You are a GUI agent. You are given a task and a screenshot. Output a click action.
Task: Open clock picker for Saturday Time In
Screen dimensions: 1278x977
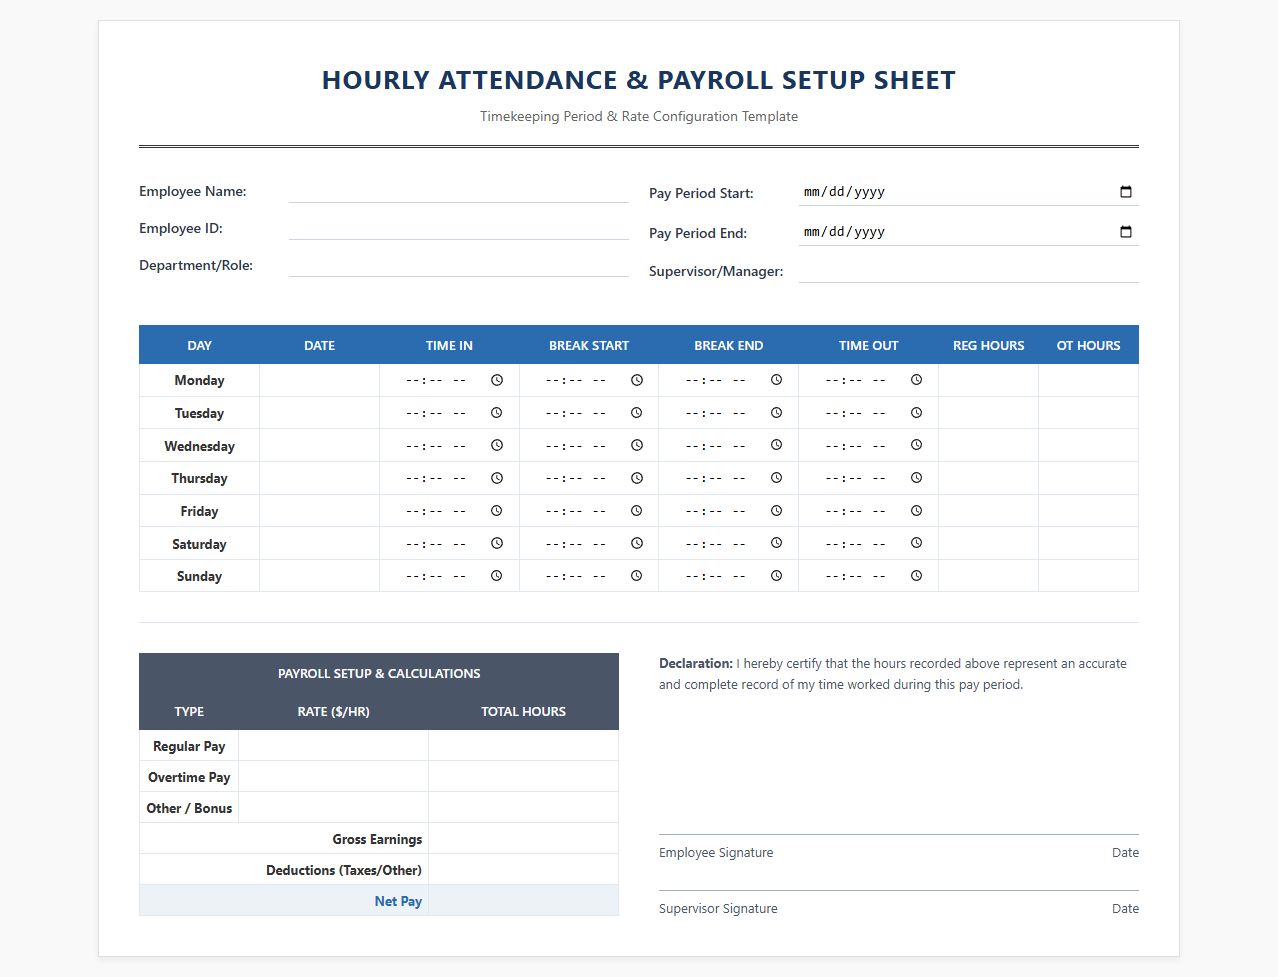[497, 543]
